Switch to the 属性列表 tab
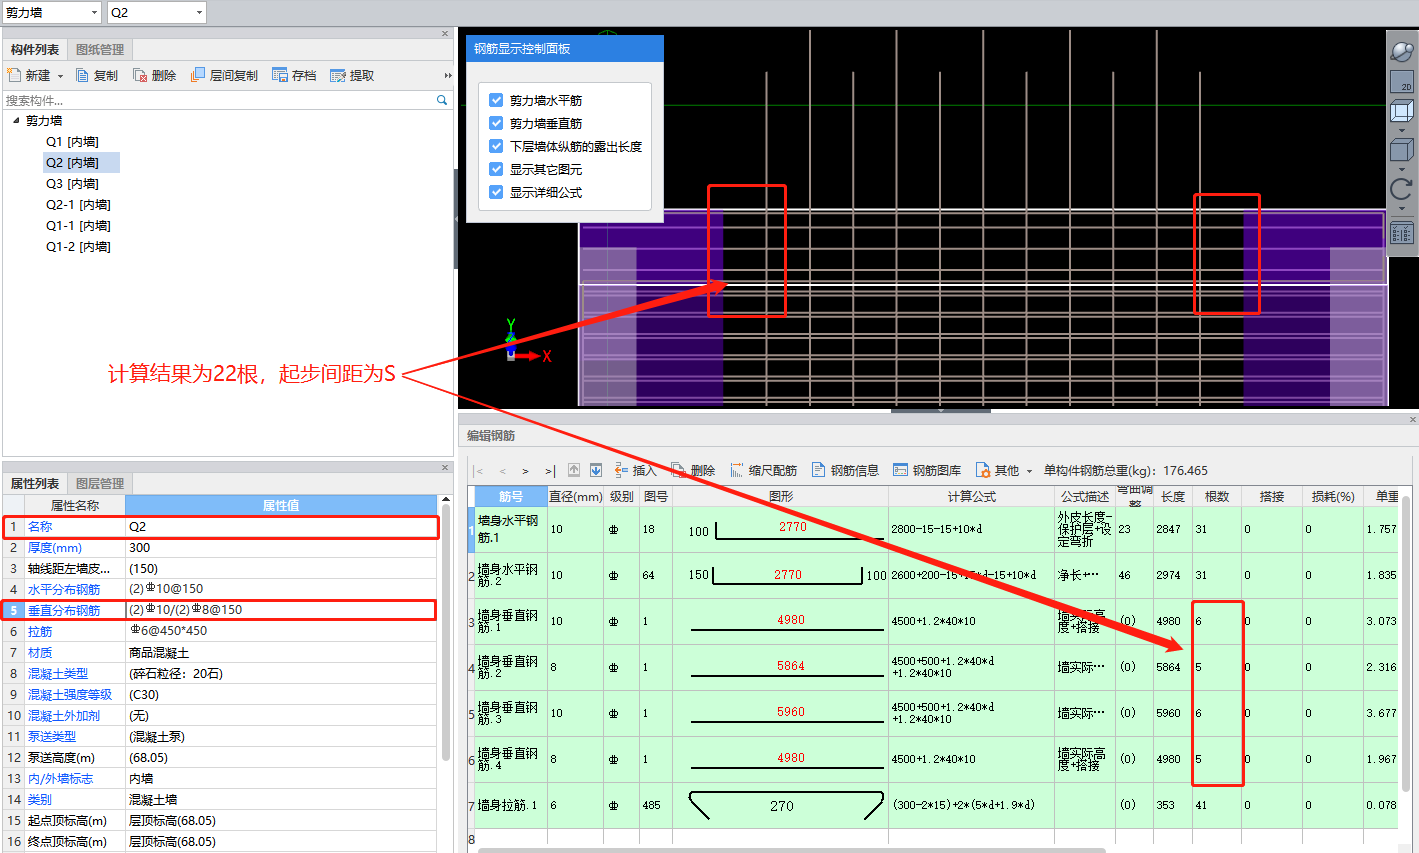Screen dimensions: 1419x853 point(35,484)
